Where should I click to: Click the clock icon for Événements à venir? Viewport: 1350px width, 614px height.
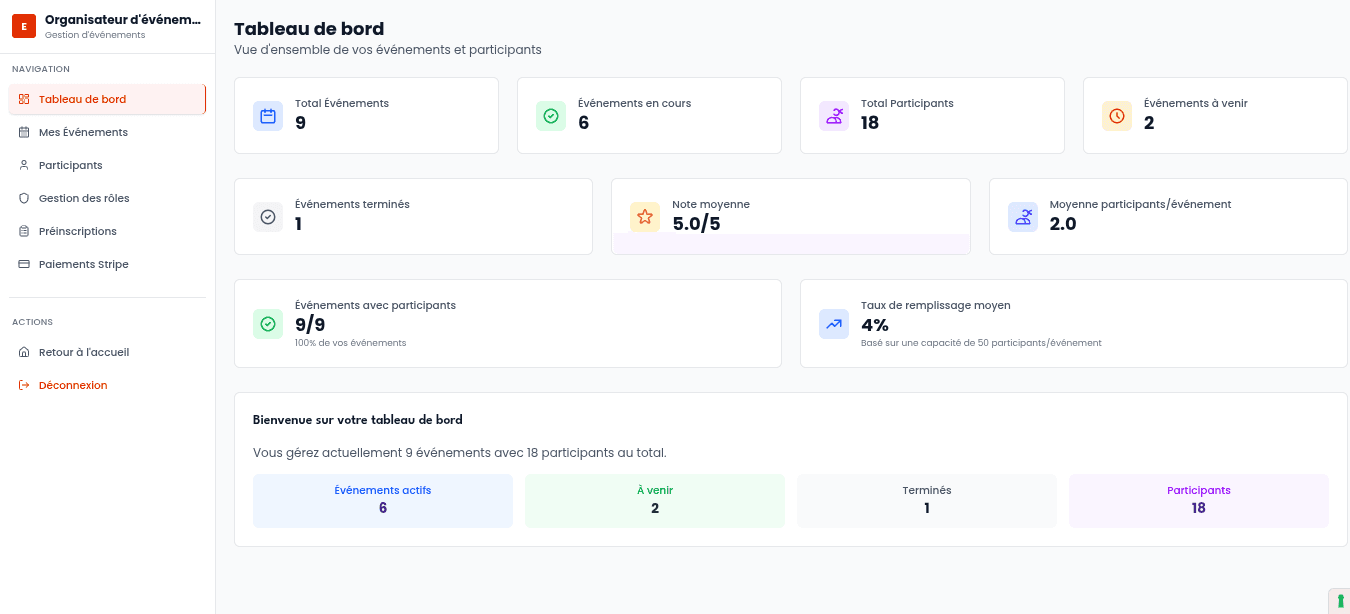click(1117, 116)
